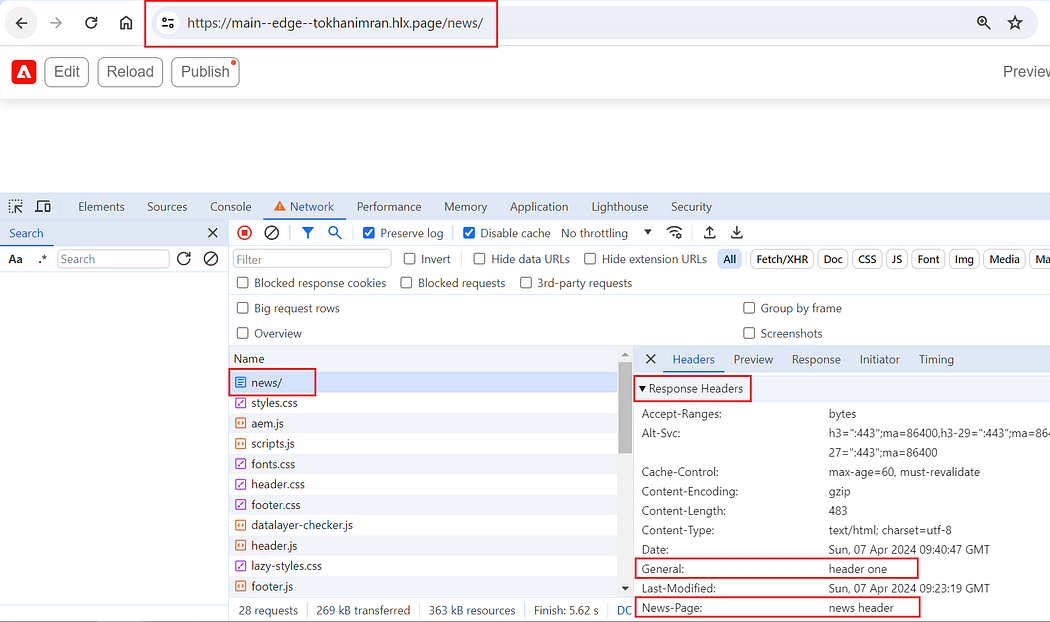Image resolution: width=1050 pixels, height=622 pixels.
Task: Enable the Hide data URLs checkbox
Action: [479, 259]
